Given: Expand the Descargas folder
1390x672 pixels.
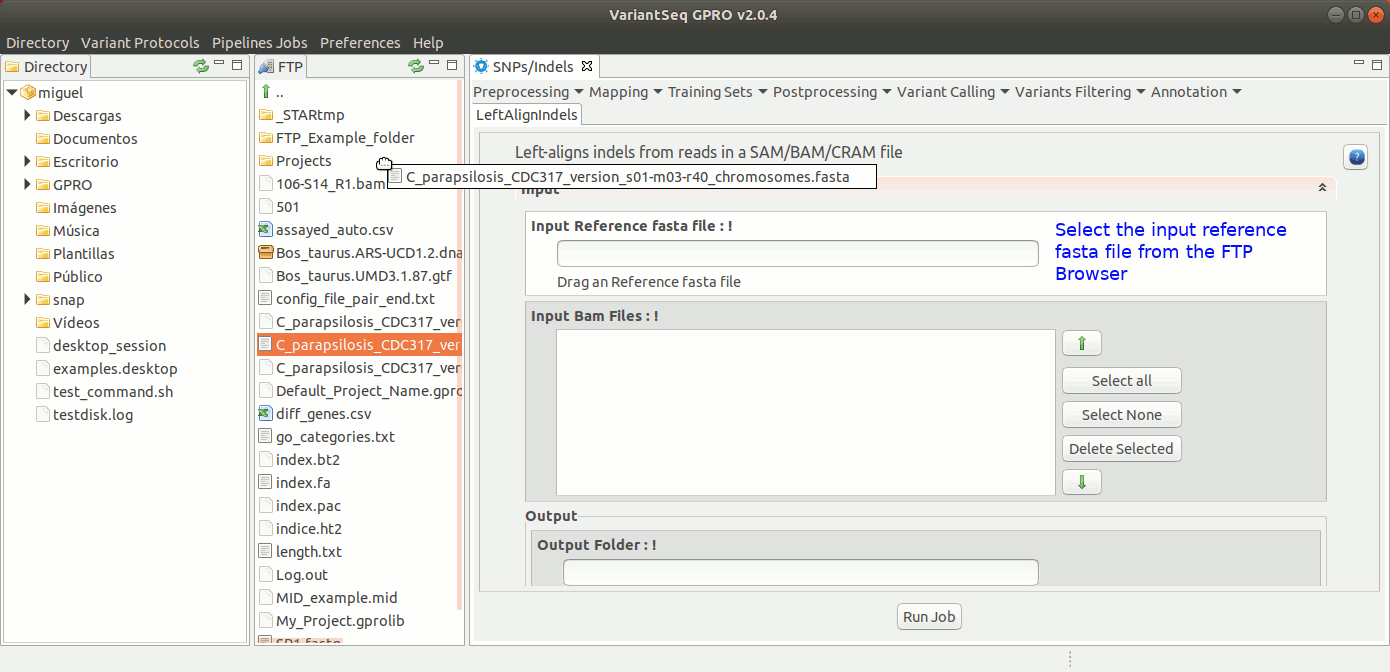Looking at the screenshot, I should [28, 116].
